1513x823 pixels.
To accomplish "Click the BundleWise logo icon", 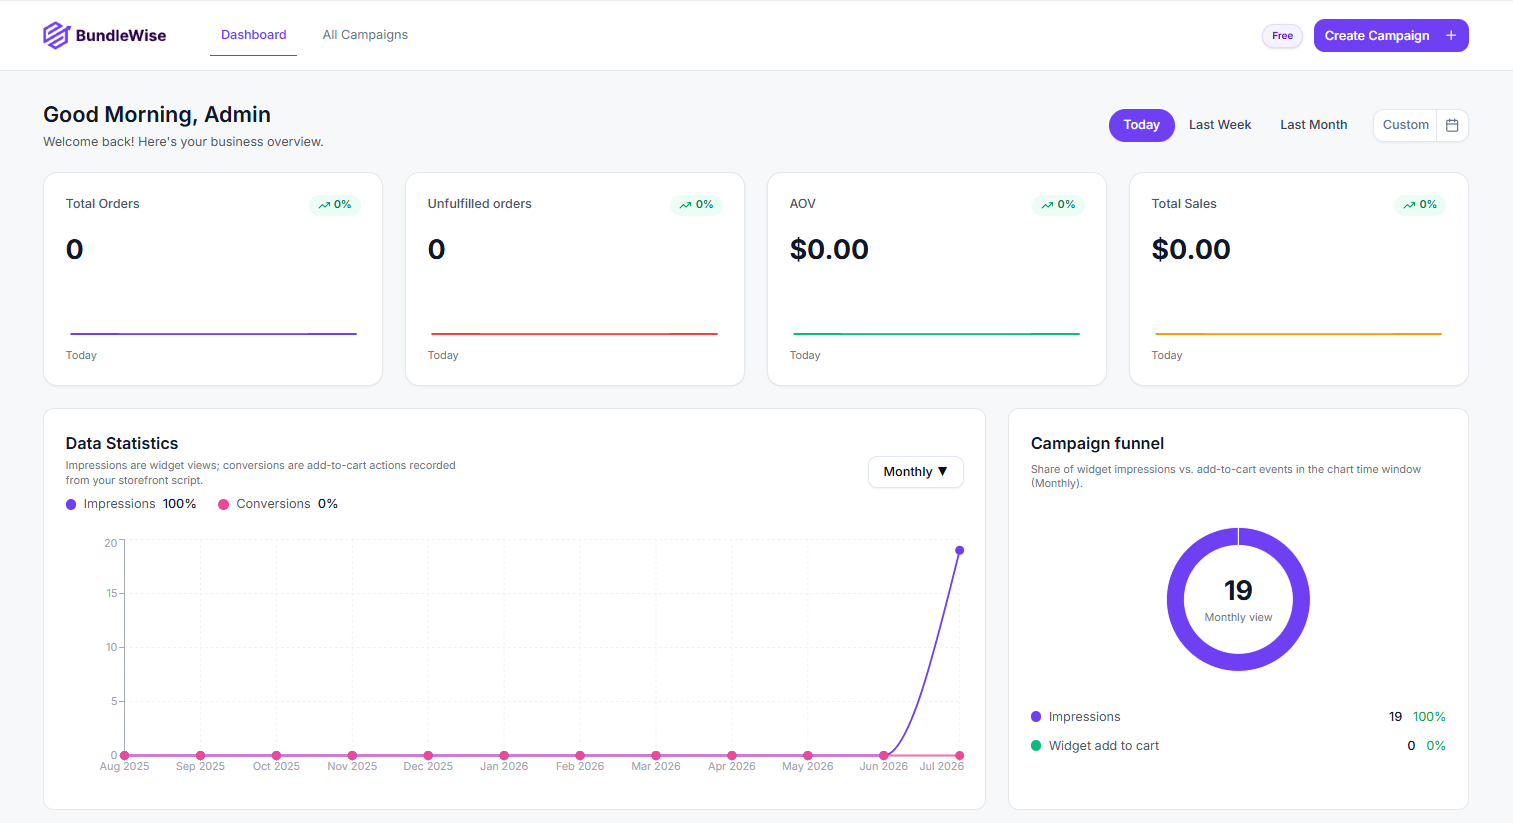I will (x=56, y=35).
